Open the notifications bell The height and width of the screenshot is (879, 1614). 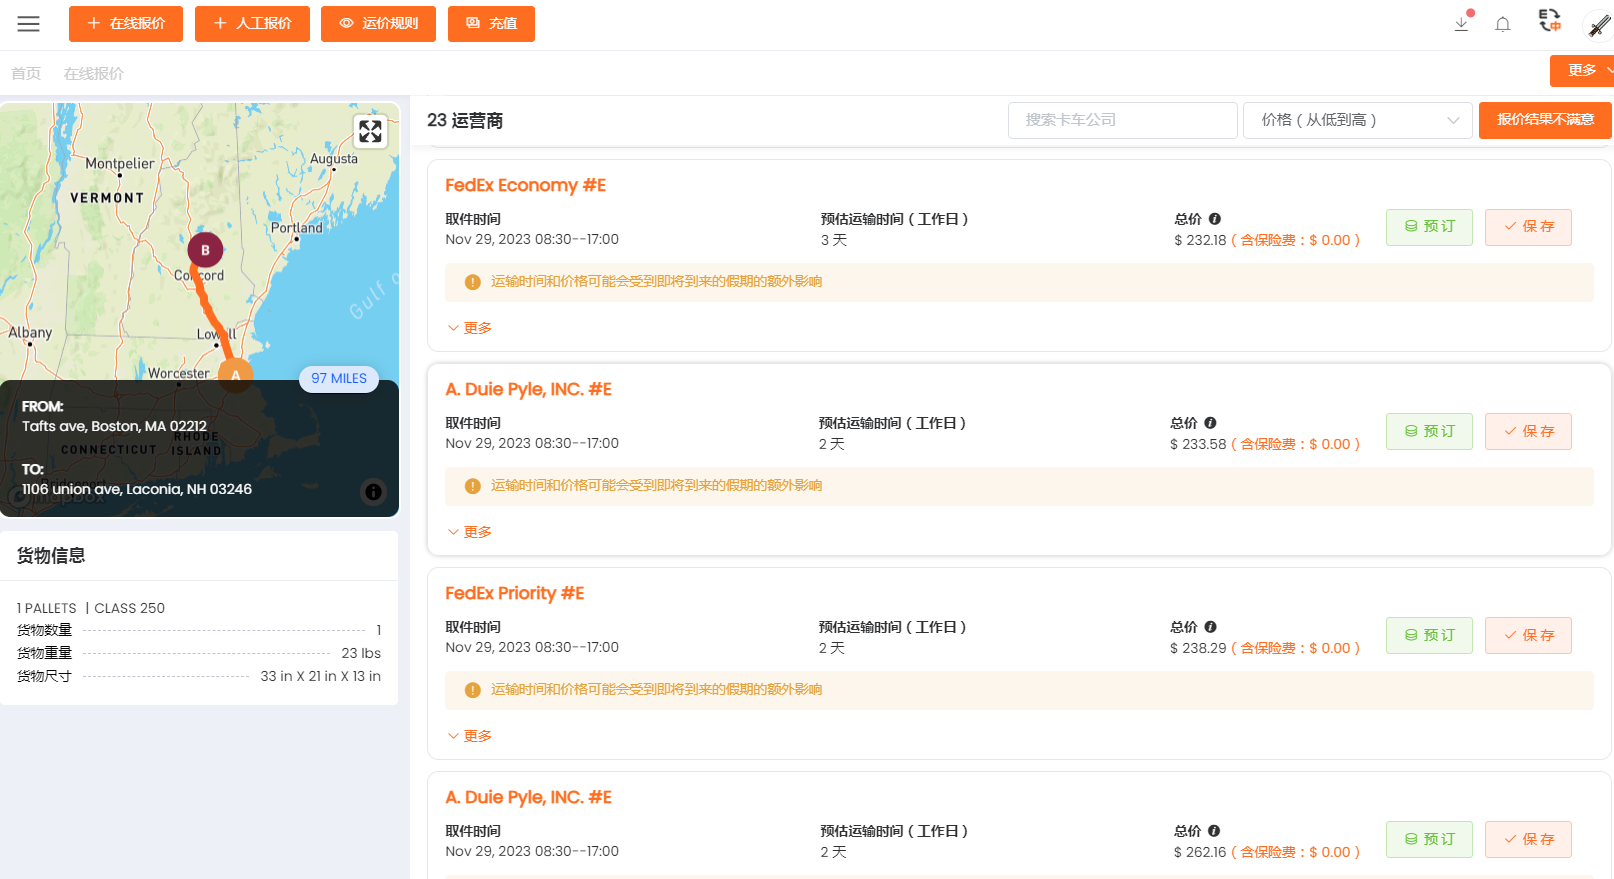click(x=1502, y=24)
